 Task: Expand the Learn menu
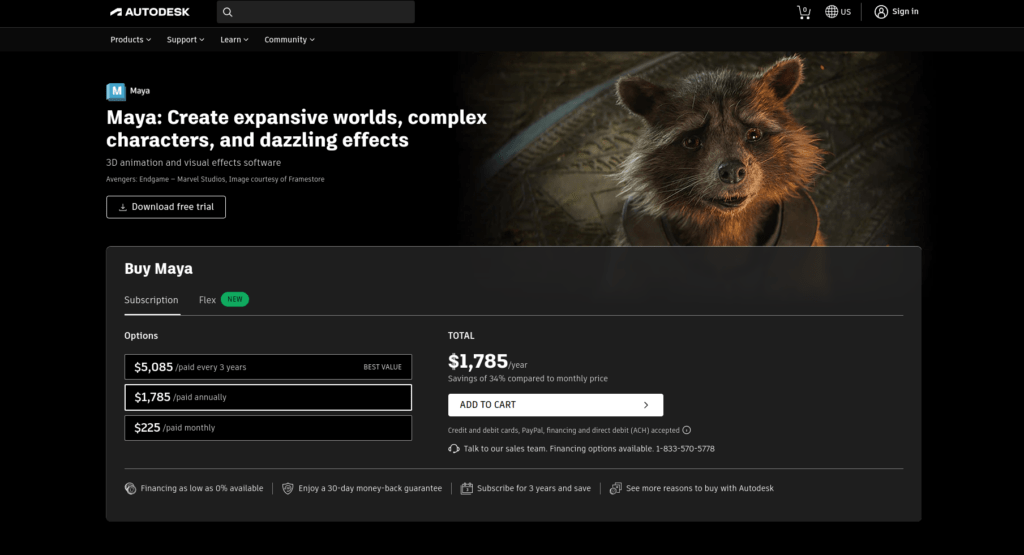(x=234, y=40)
